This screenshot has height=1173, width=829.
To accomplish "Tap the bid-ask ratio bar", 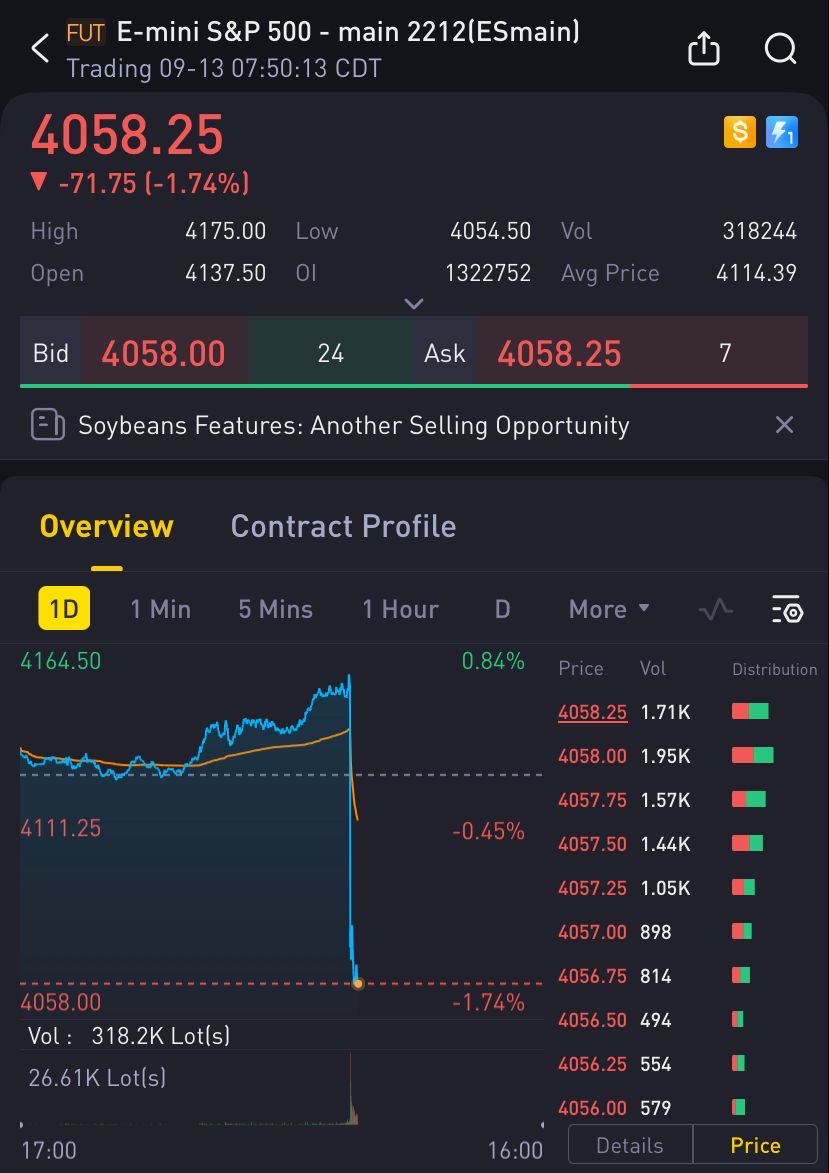I will [x=414, y=386].
